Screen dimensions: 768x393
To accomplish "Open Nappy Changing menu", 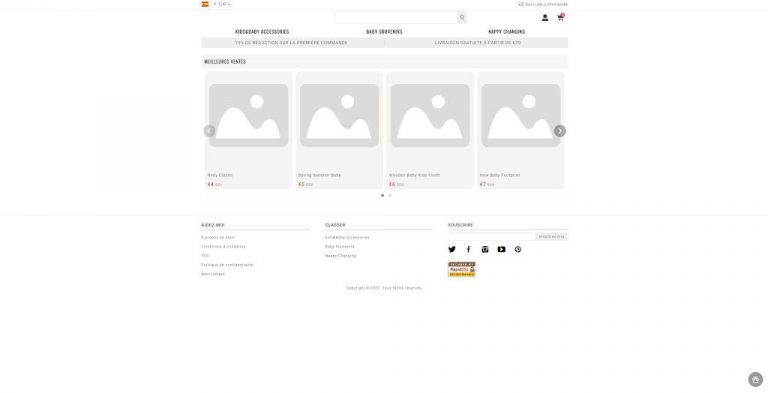I will (x=506, y=31).
